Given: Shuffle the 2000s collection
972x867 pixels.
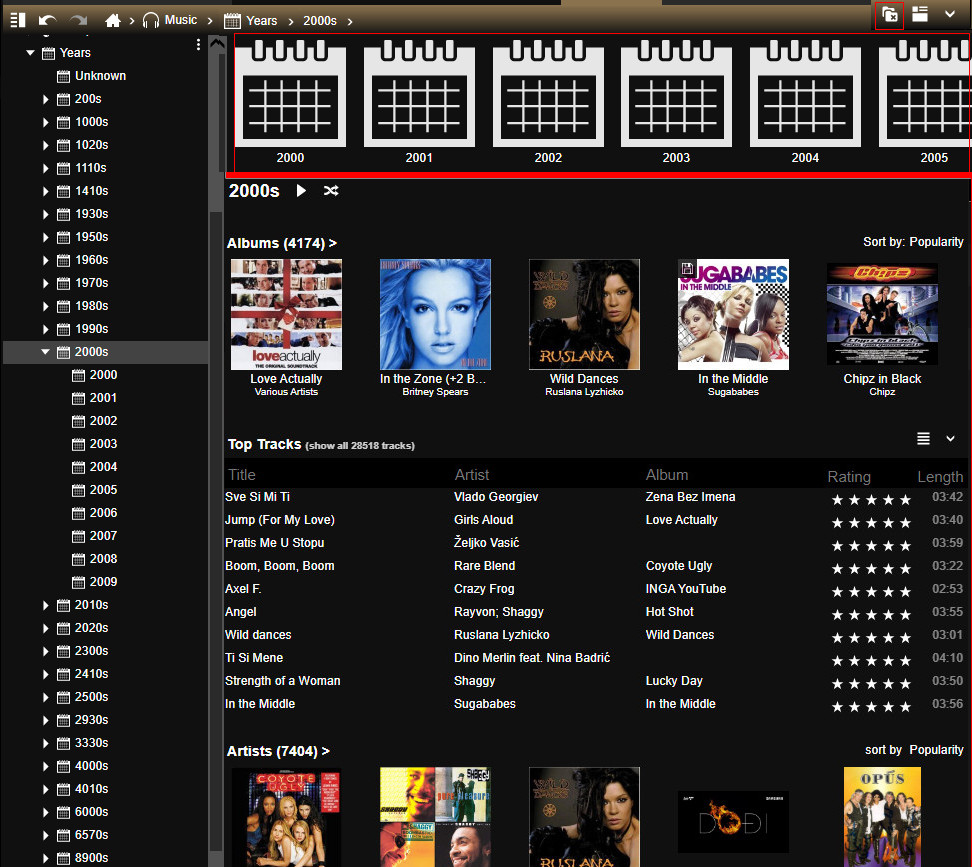Looking at the screenshot, I should coord(331,190).
